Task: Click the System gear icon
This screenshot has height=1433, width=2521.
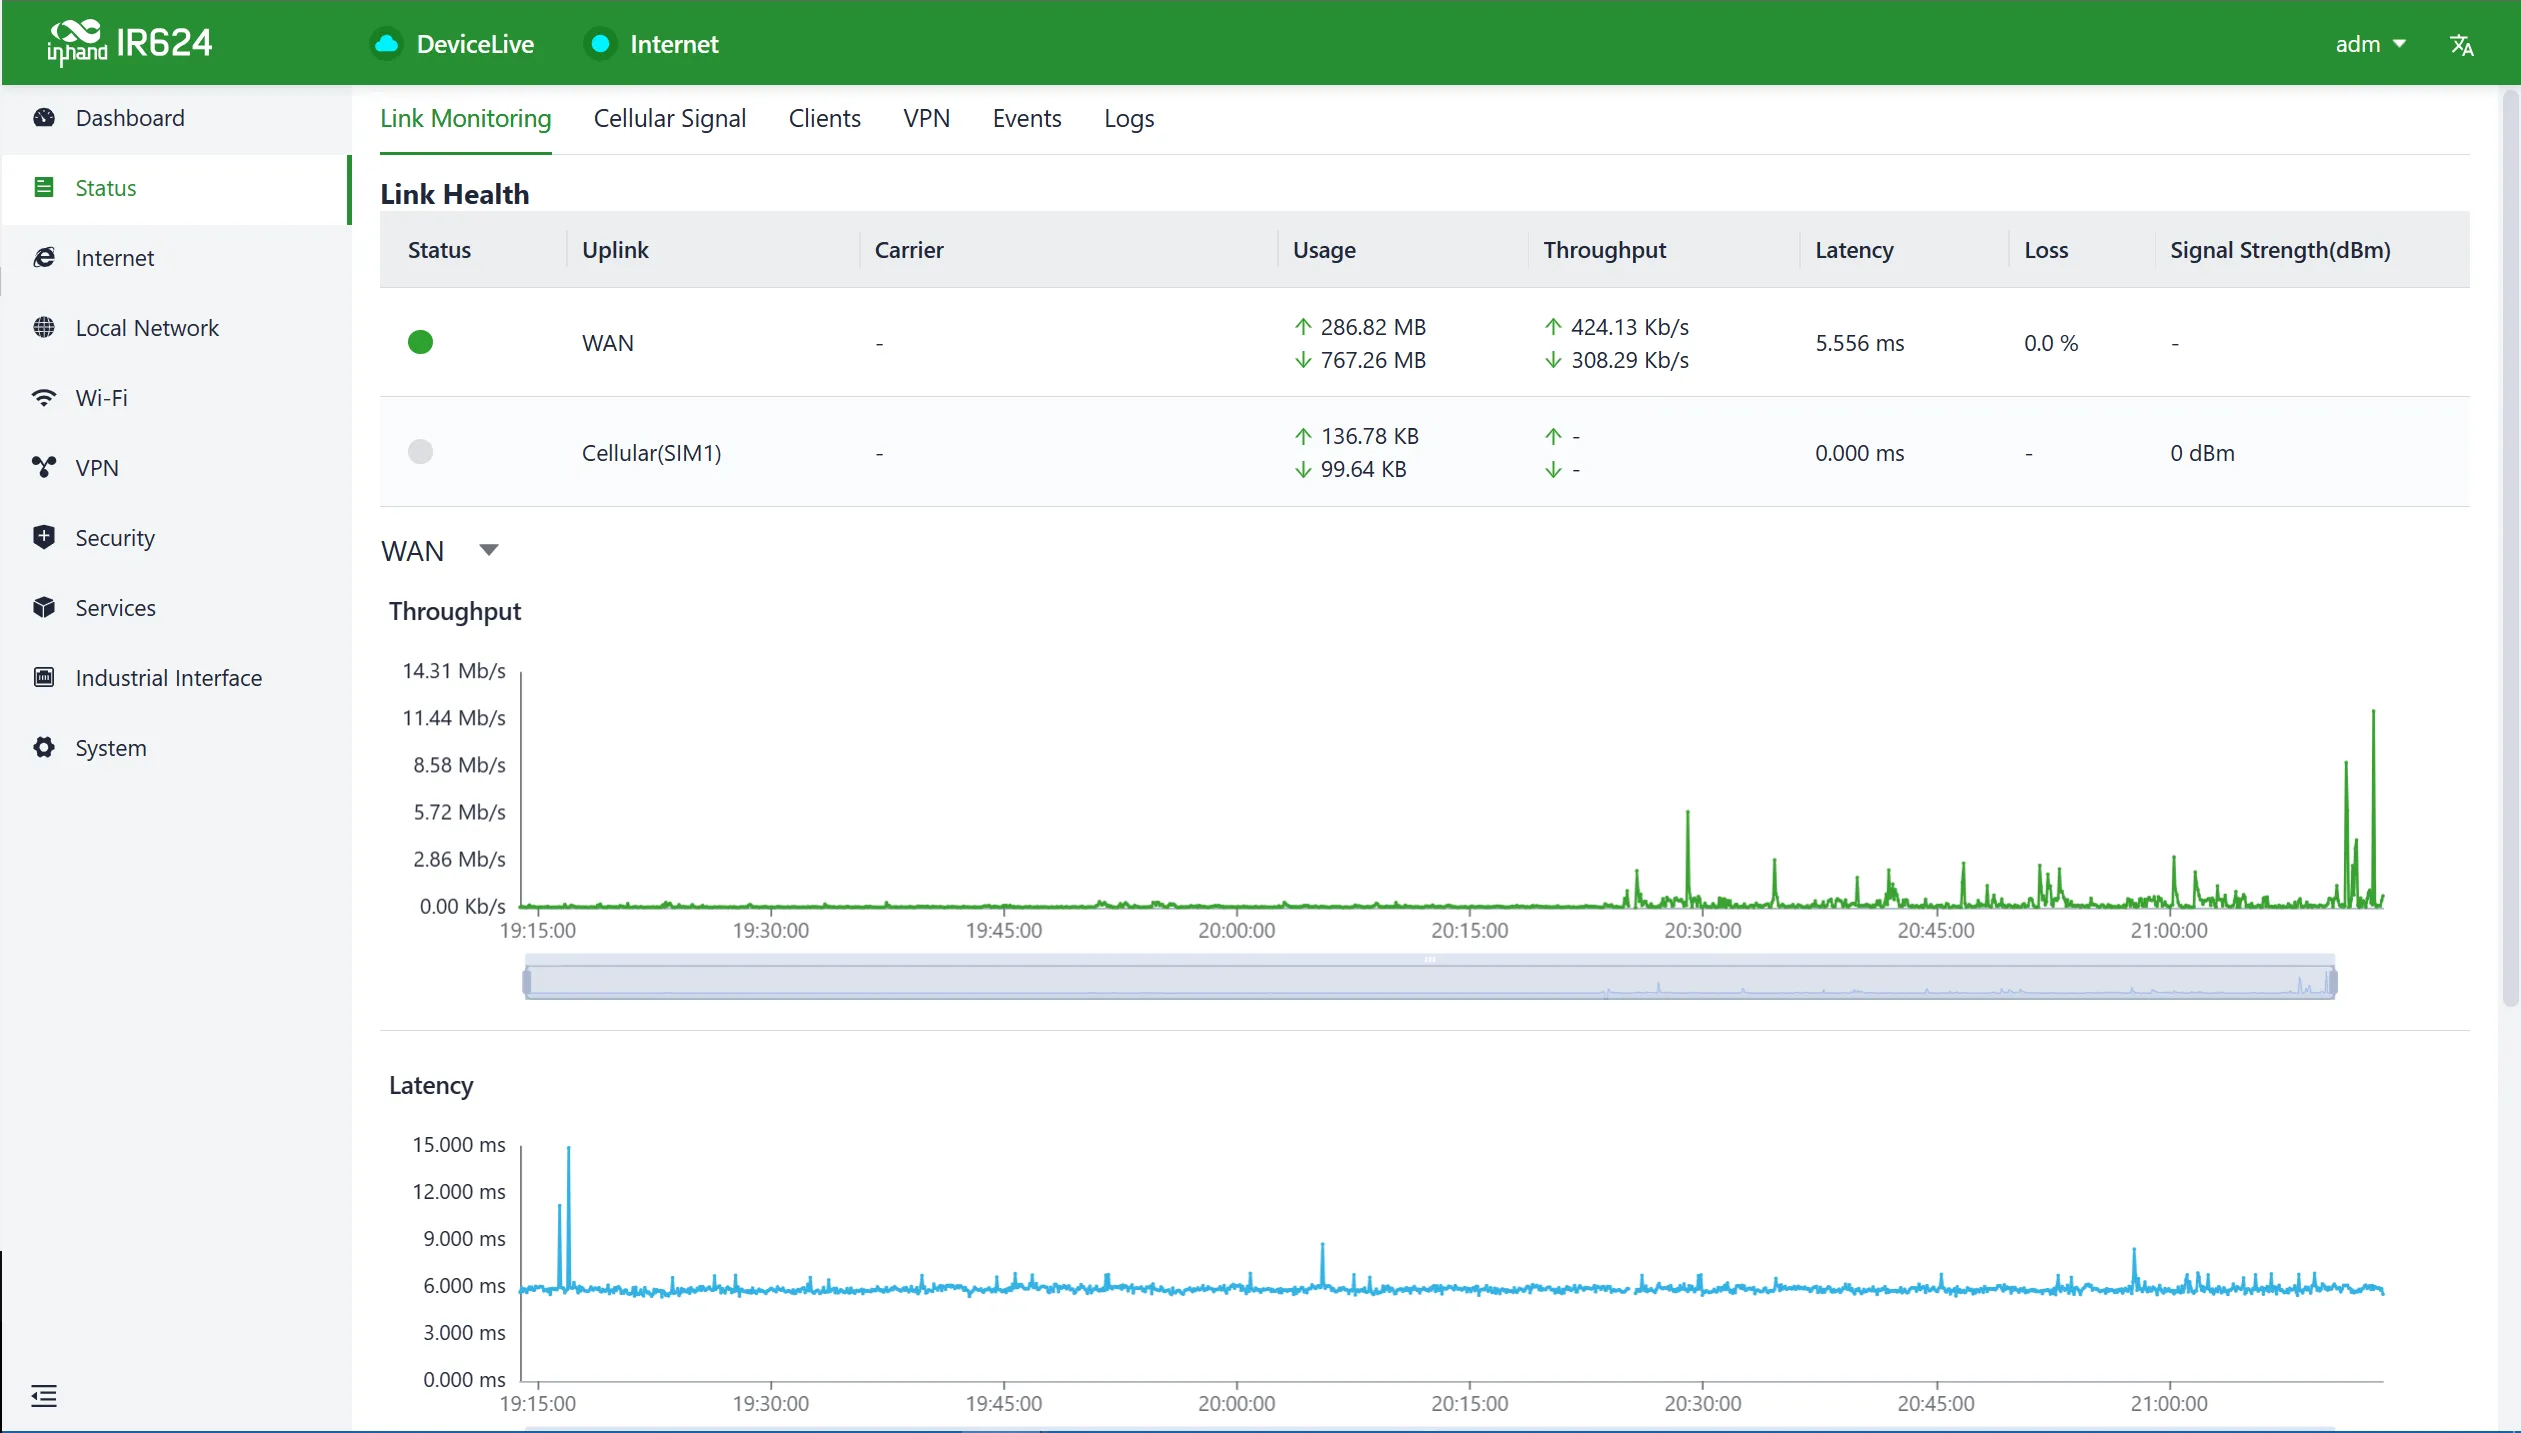Action: click(44, 748)
